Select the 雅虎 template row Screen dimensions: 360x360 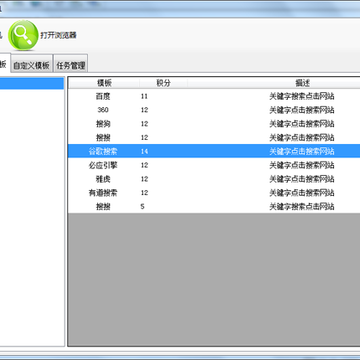coord(214,179)
